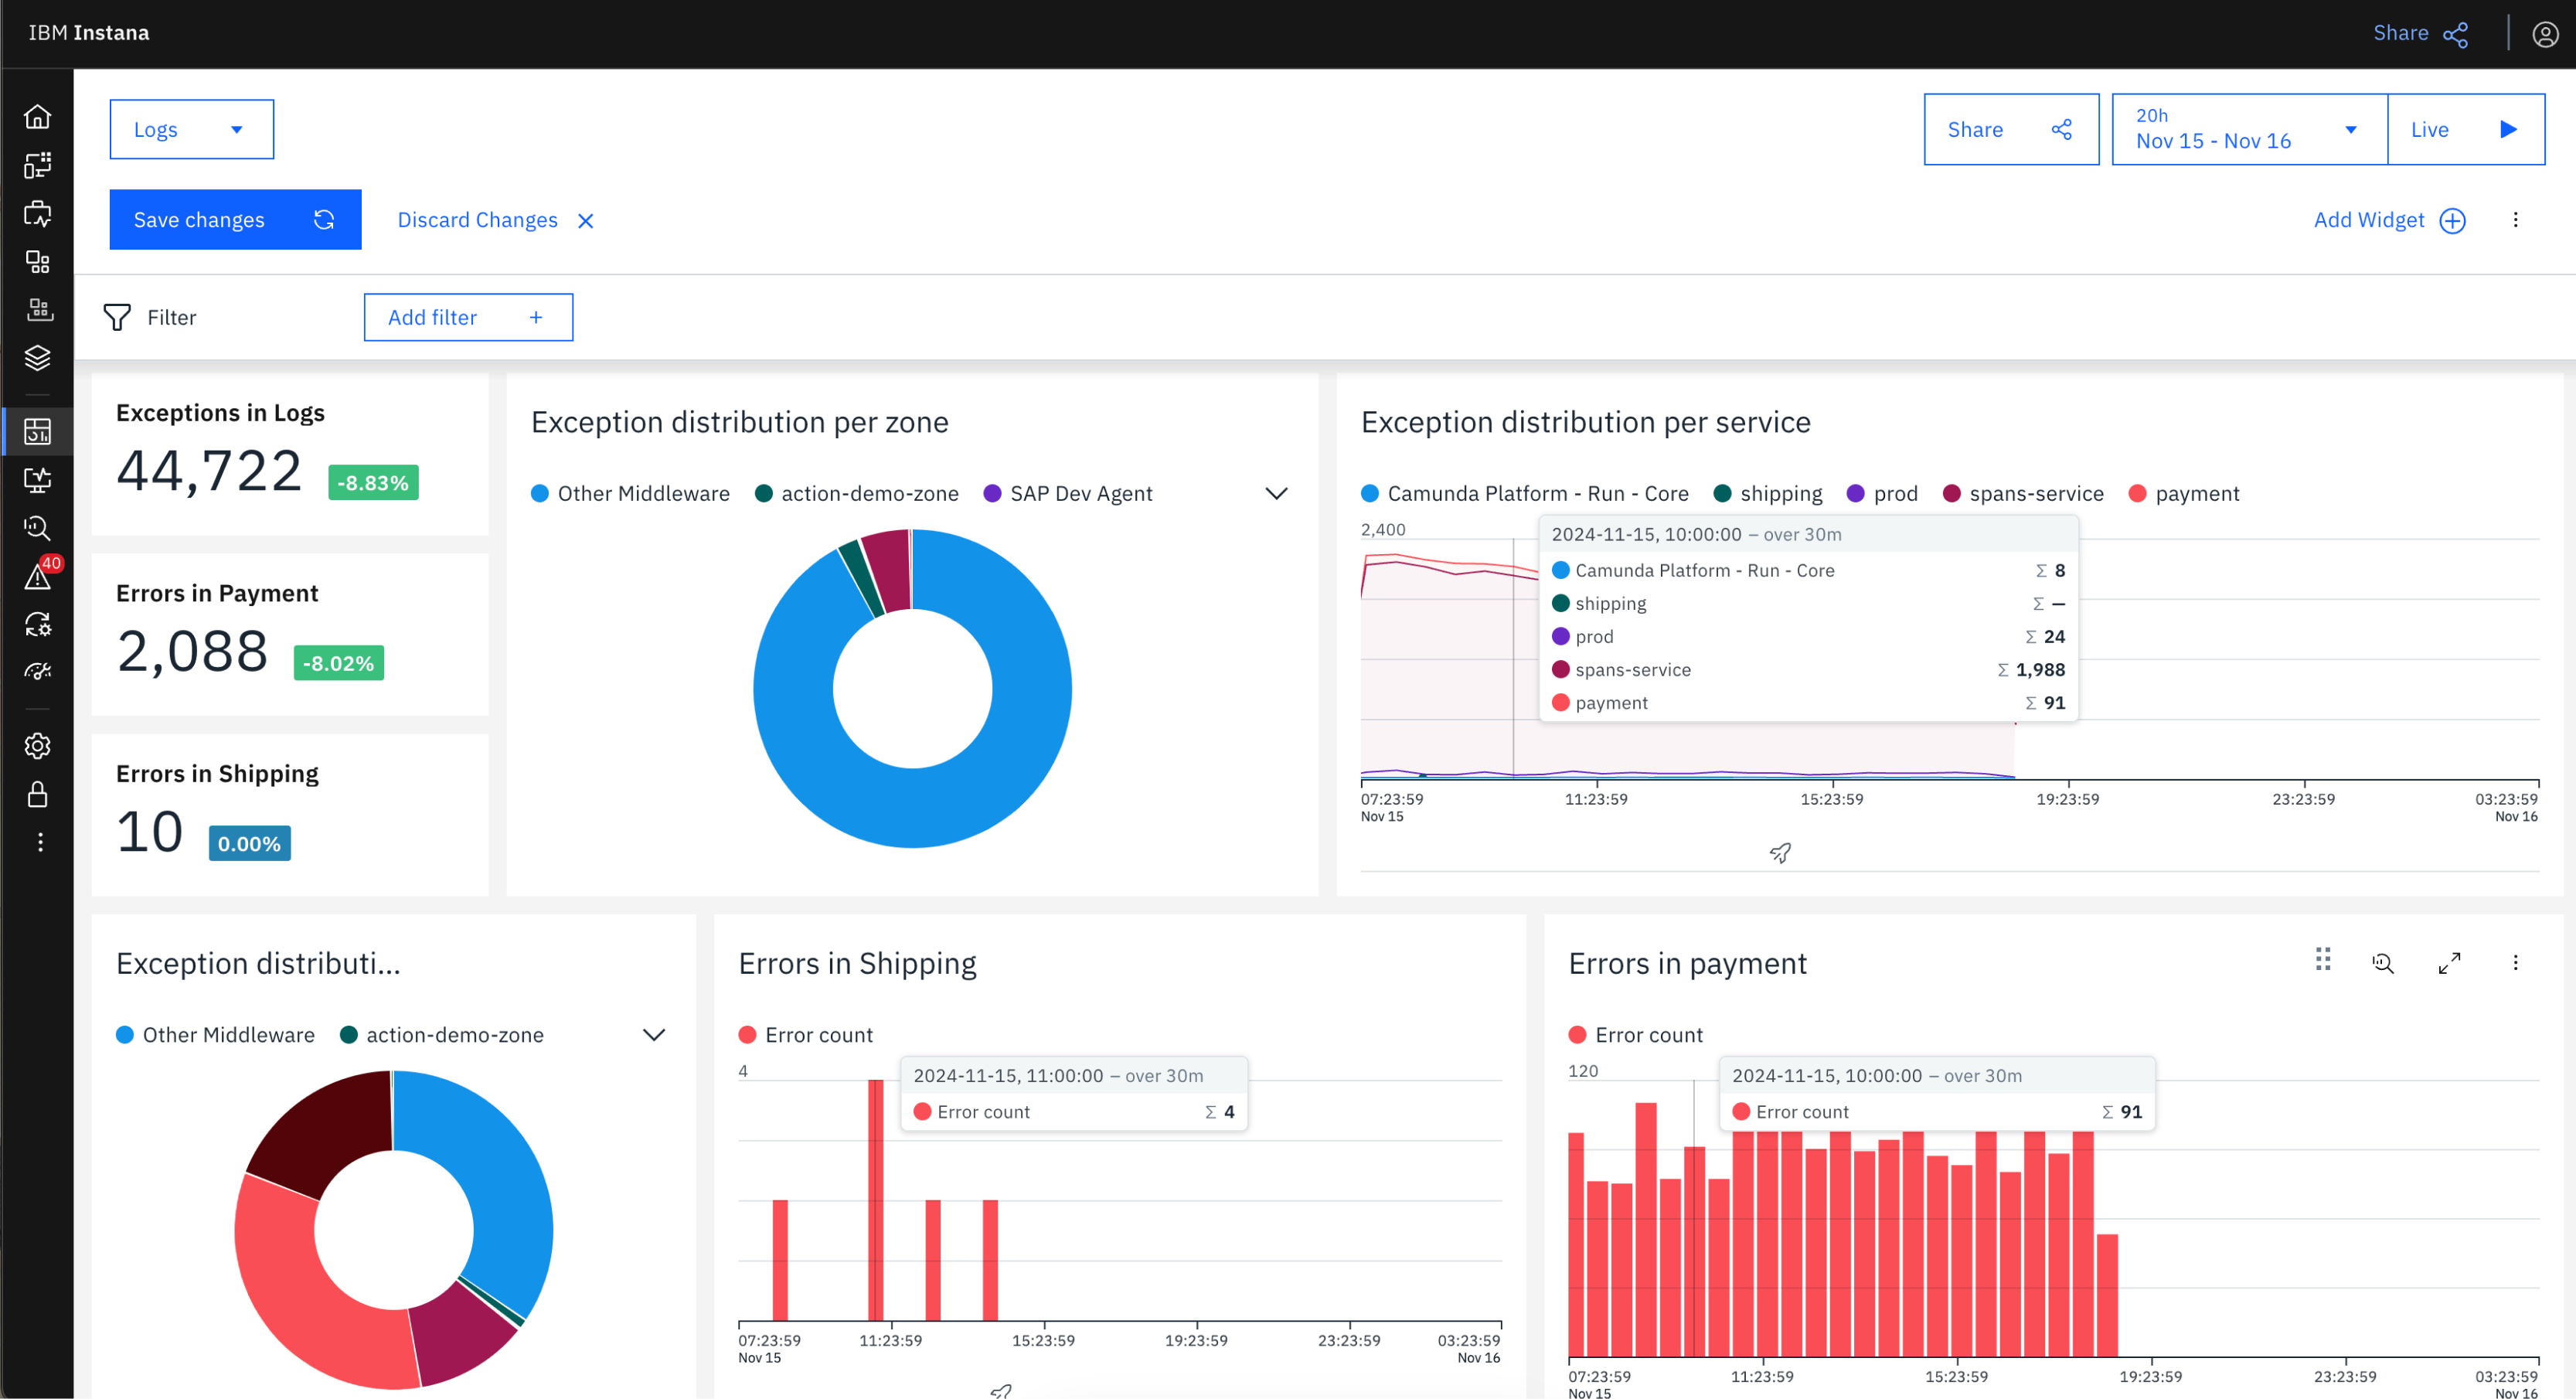
Task: Click the lock icon in sidebar
Action: coord(37,795)
